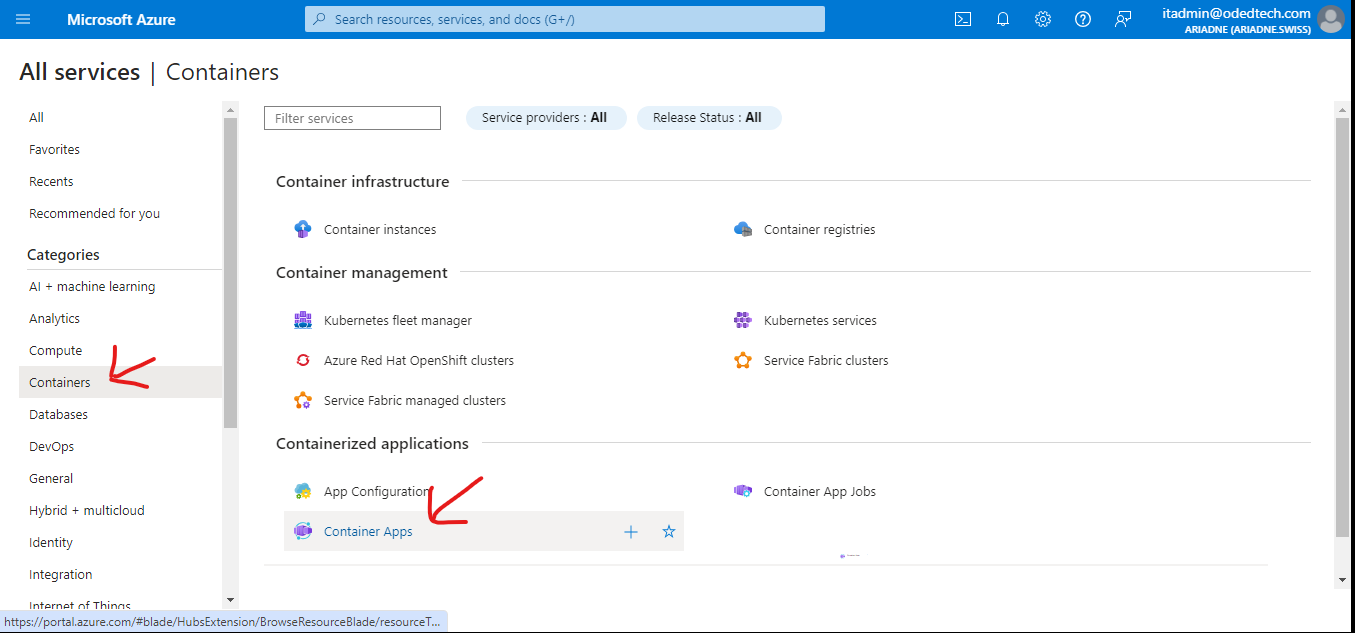Open the Kubernetes fleet manager link
1355x633 pixels.
398,320
